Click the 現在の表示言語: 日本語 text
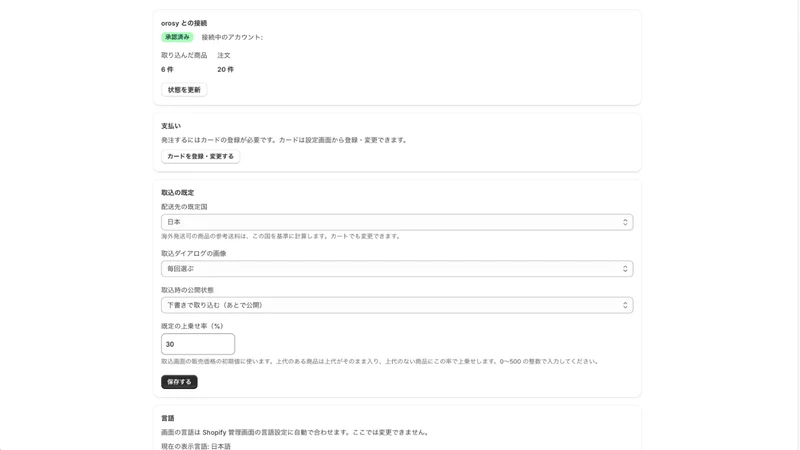The width and height of the screenshot is (800, 450). [x=196, y=446]
